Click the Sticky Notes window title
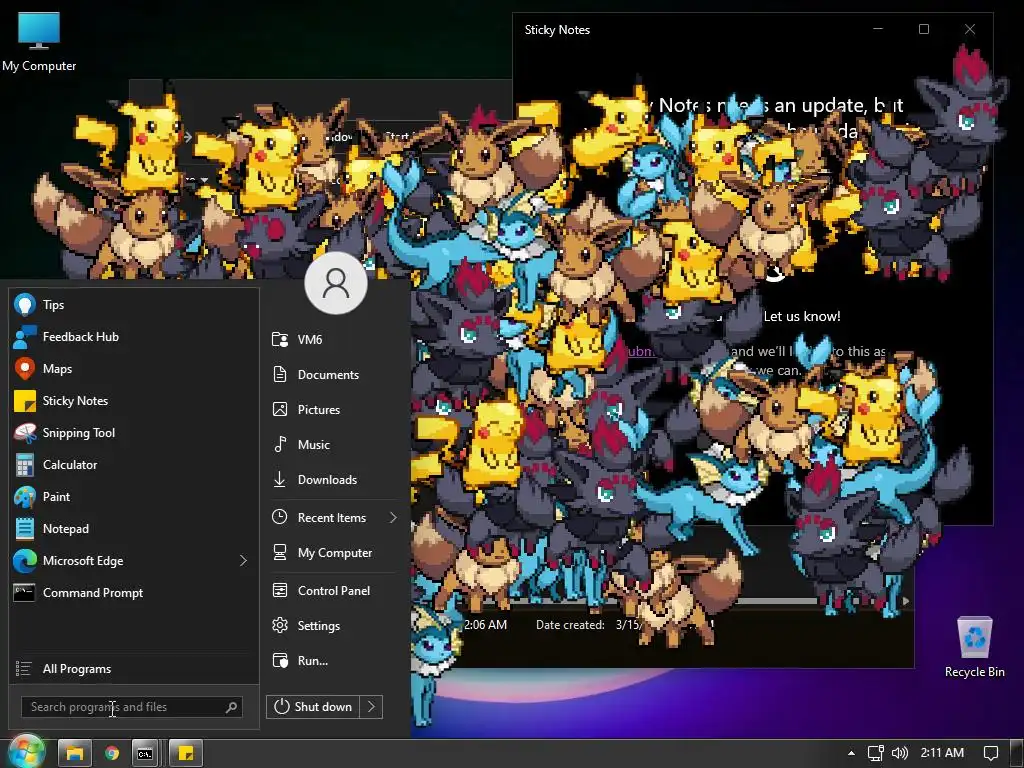Screen dimensions: 1024x768 pos(557,29)
